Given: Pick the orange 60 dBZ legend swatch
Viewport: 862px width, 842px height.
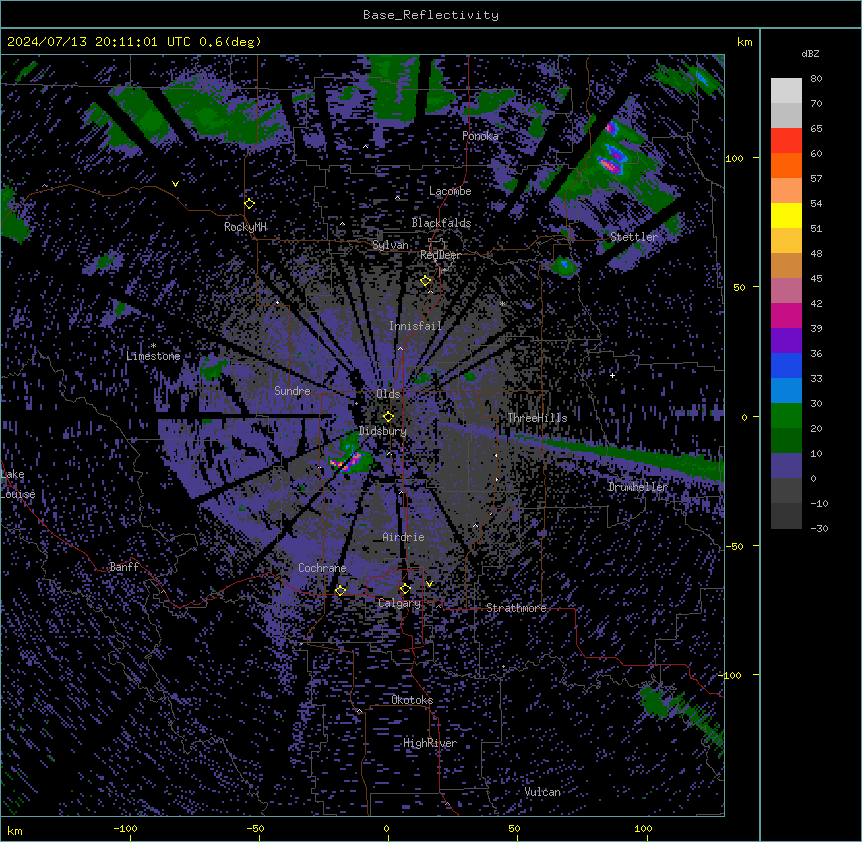Looking at the screenshot, I should [x=786, y=165].
